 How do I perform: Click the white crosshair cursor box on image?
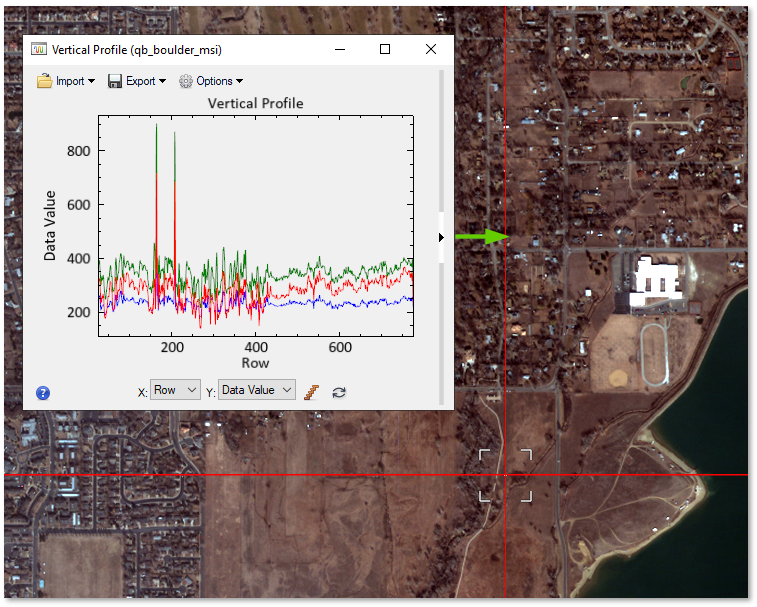[505, 474]
